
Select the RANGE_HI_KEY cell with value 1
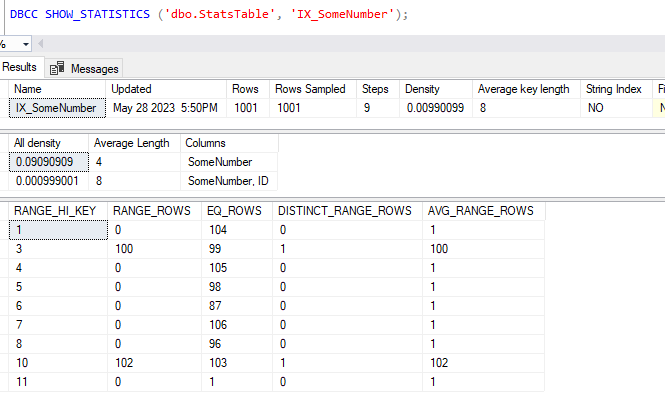[x=55, y=229]
